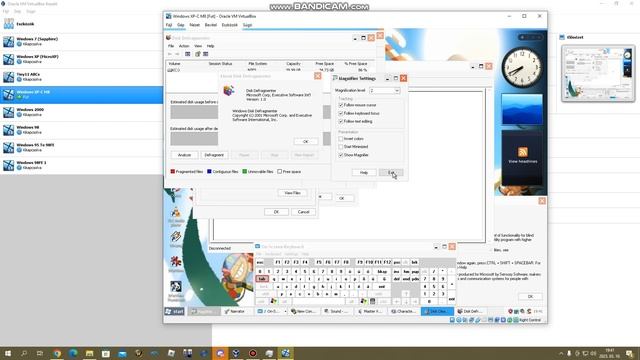The width and height of the screenshot is (640, 360).
Task: Toggle Show Magnifier checkbox
Action: point(341,155)
